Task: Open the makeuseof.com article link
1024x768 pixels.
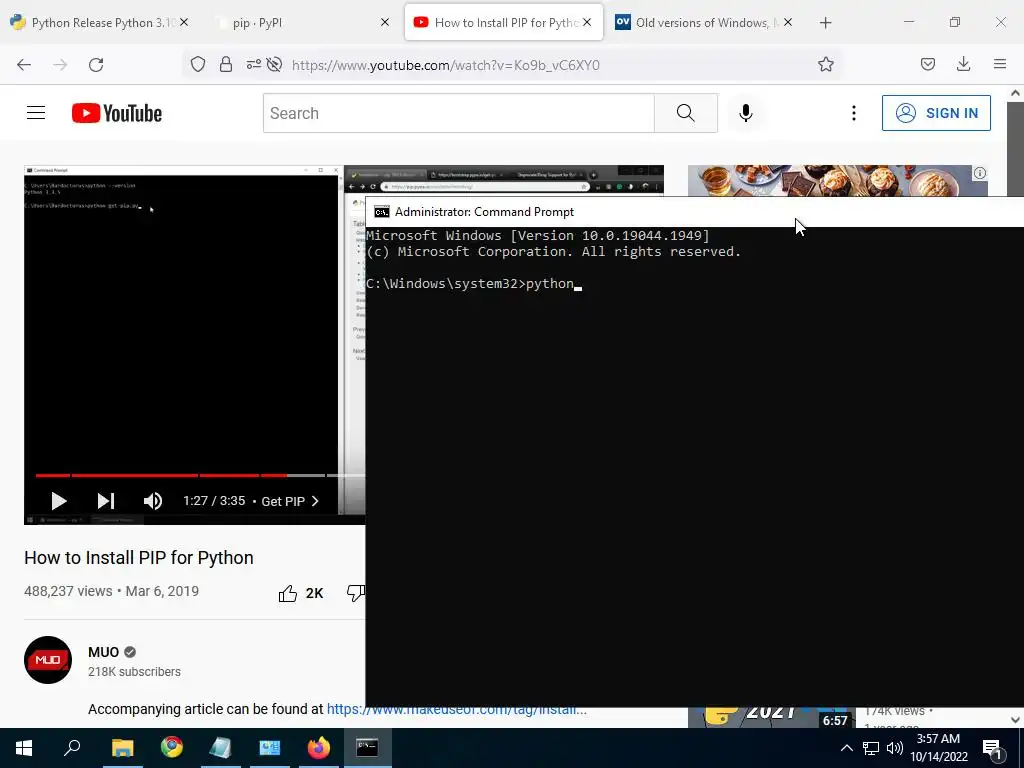Action: pos(456,709)
